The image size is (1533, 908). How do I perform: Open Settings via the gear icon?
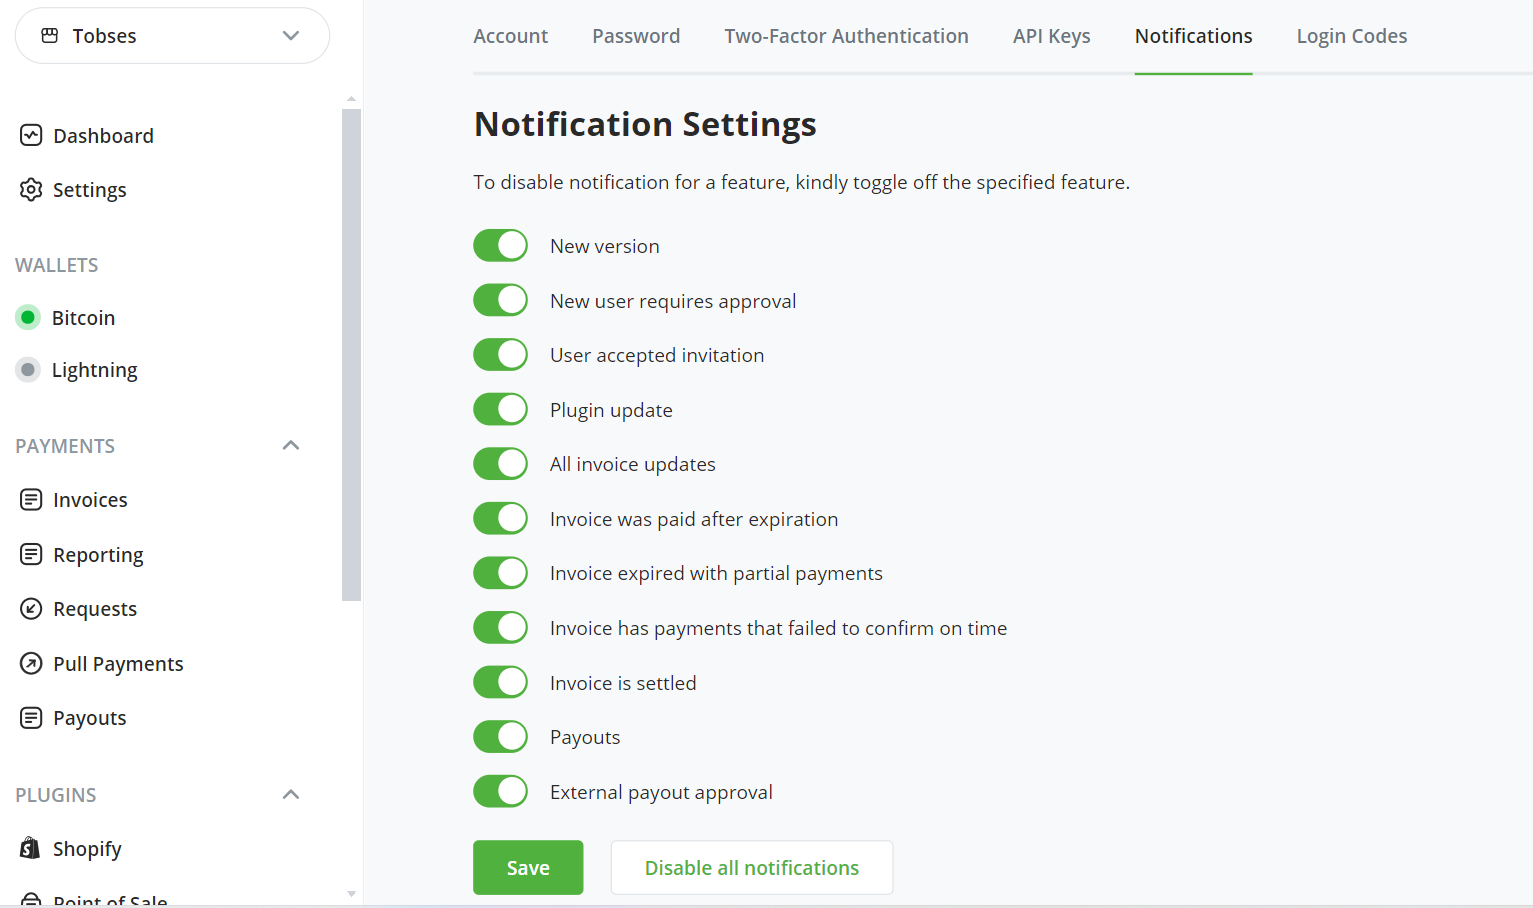click(x=31, y=189)
